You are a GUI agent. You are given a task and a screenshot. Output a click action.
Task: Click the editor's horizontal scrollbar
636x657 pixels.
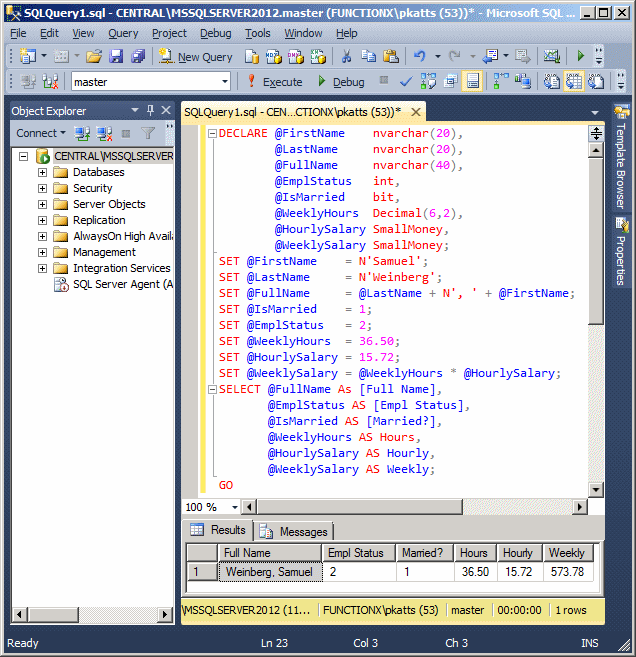[414, 507]
